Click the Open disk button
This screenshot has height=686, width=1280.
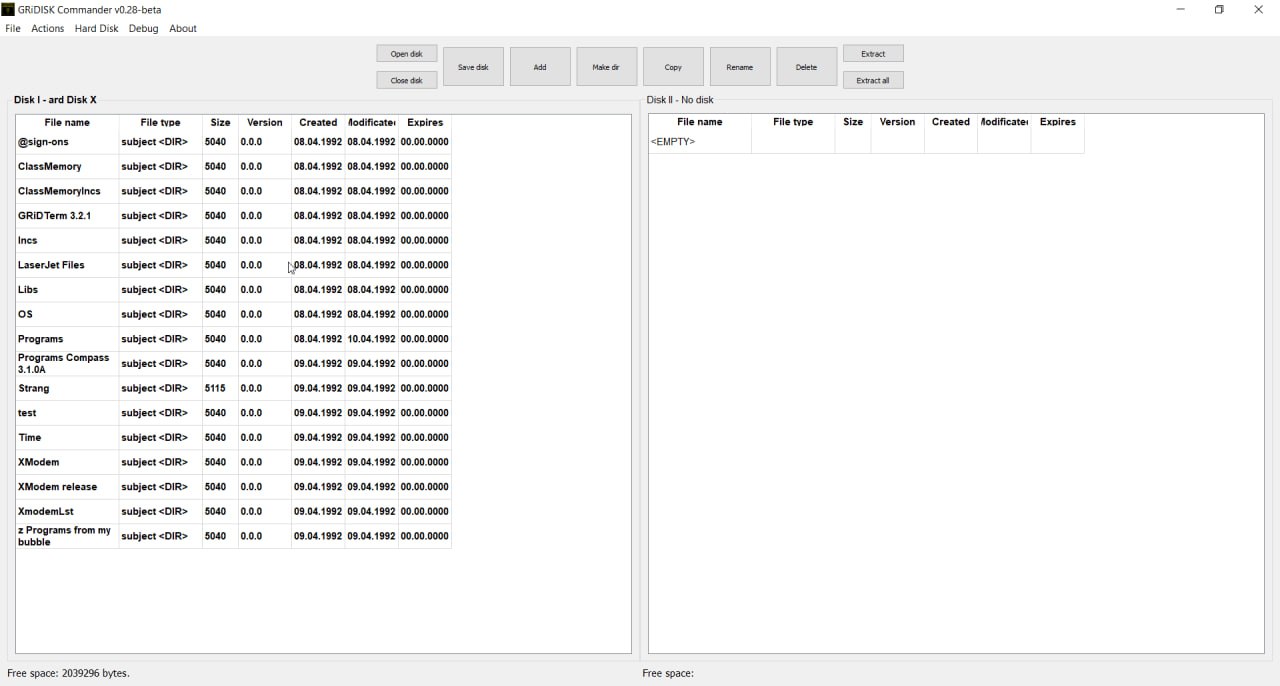(406, 54)
